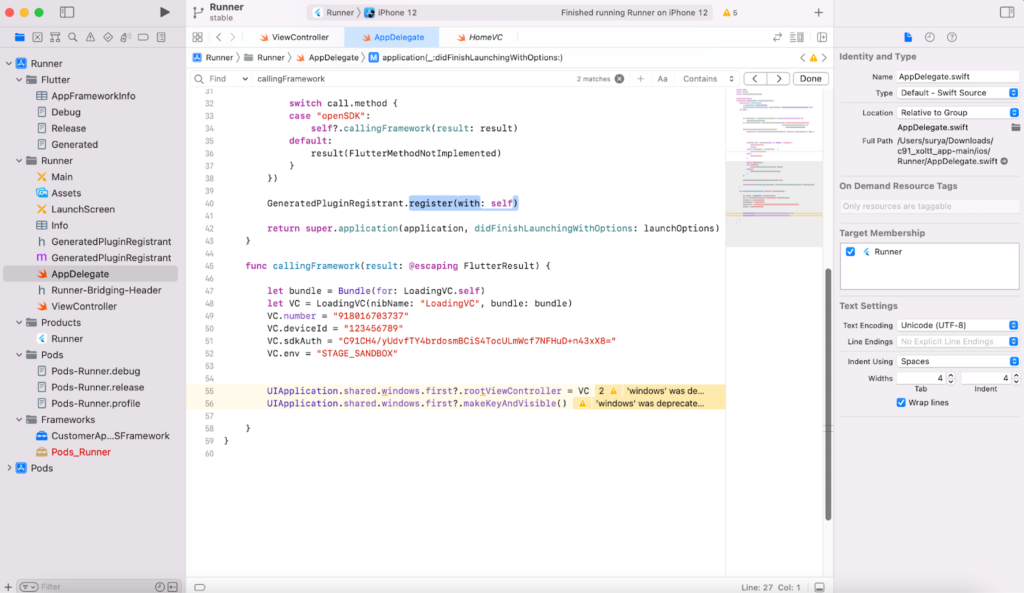This screenshot has width=1024, height=593.
Task: Open the History inspector clock icon
Action: point(929,37)
